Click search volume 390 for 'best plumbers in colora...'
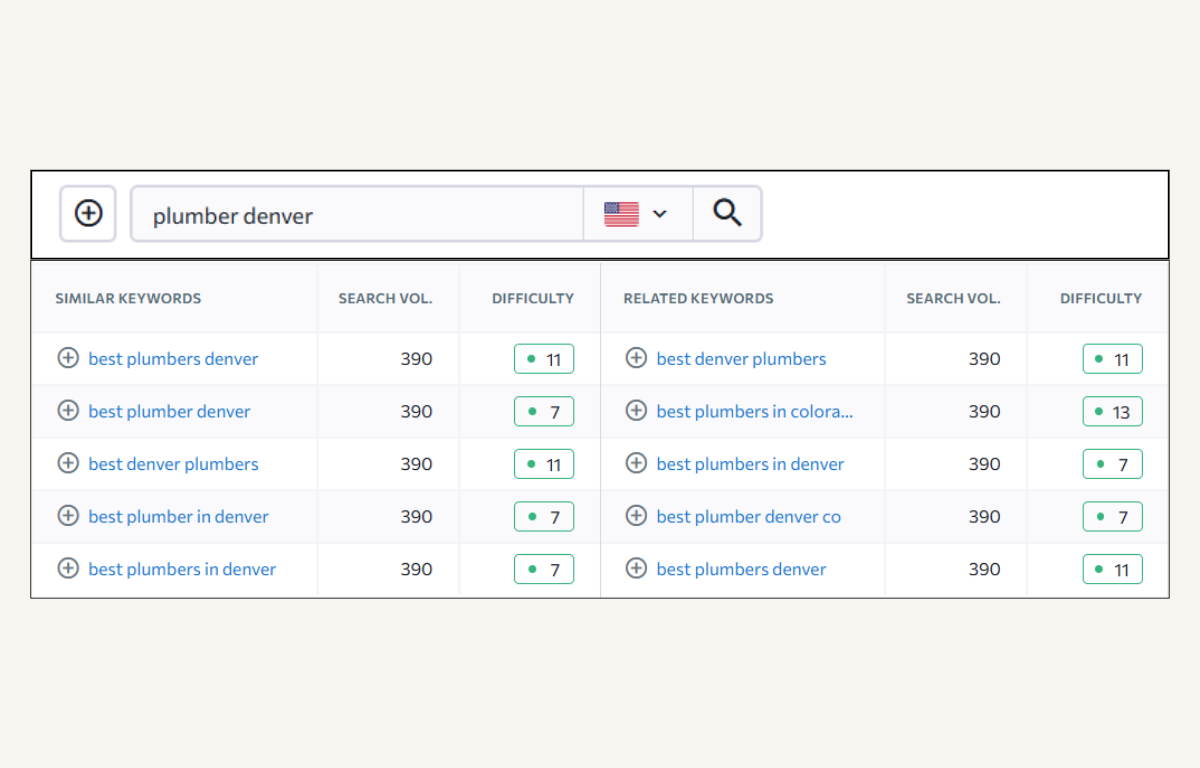Screen dimensions: 1200x768 click(x=984, y=411)
